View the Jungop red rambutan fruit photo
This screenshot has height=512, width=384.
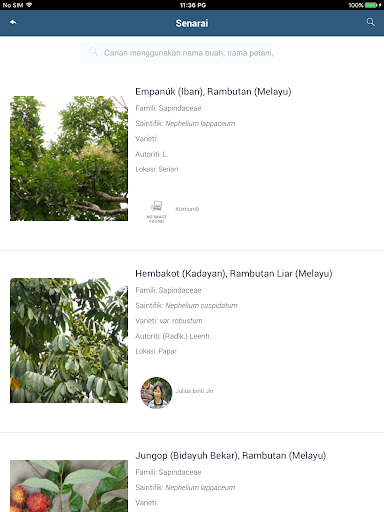pos(69,486)
